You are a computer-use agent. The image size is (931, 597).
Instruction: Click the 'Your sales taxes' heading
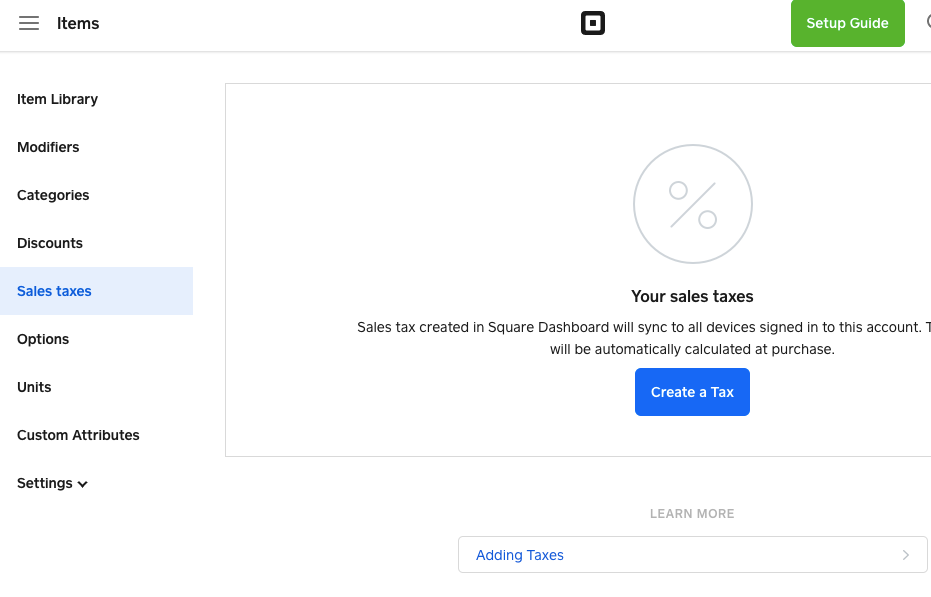(692, 296)
